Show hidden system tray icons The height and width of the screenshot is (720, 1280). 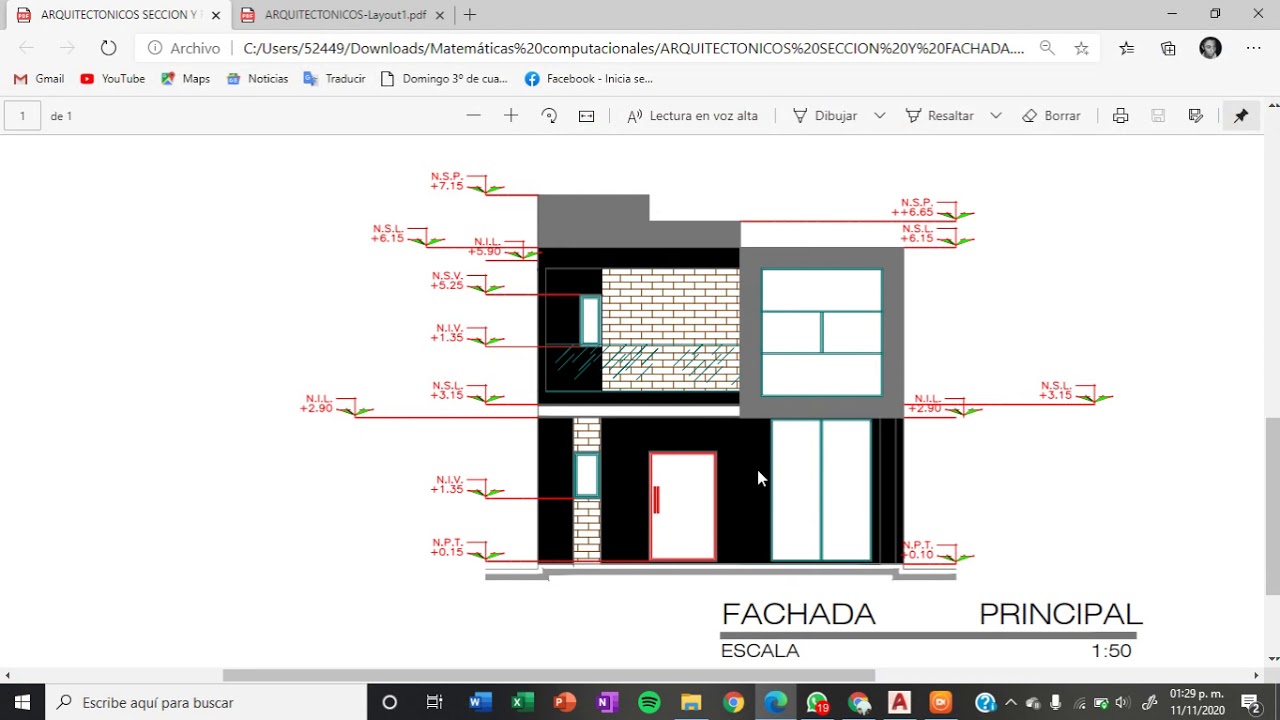[1010, 703]
